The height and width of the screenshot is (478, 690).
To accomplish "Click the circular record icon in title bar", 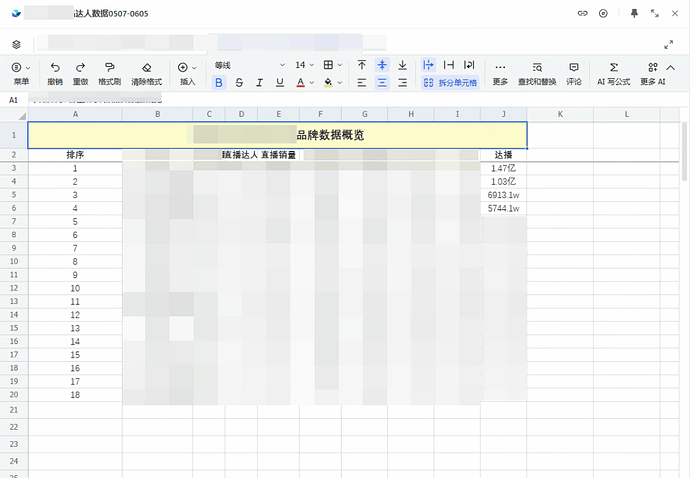I will coord(603,13).
